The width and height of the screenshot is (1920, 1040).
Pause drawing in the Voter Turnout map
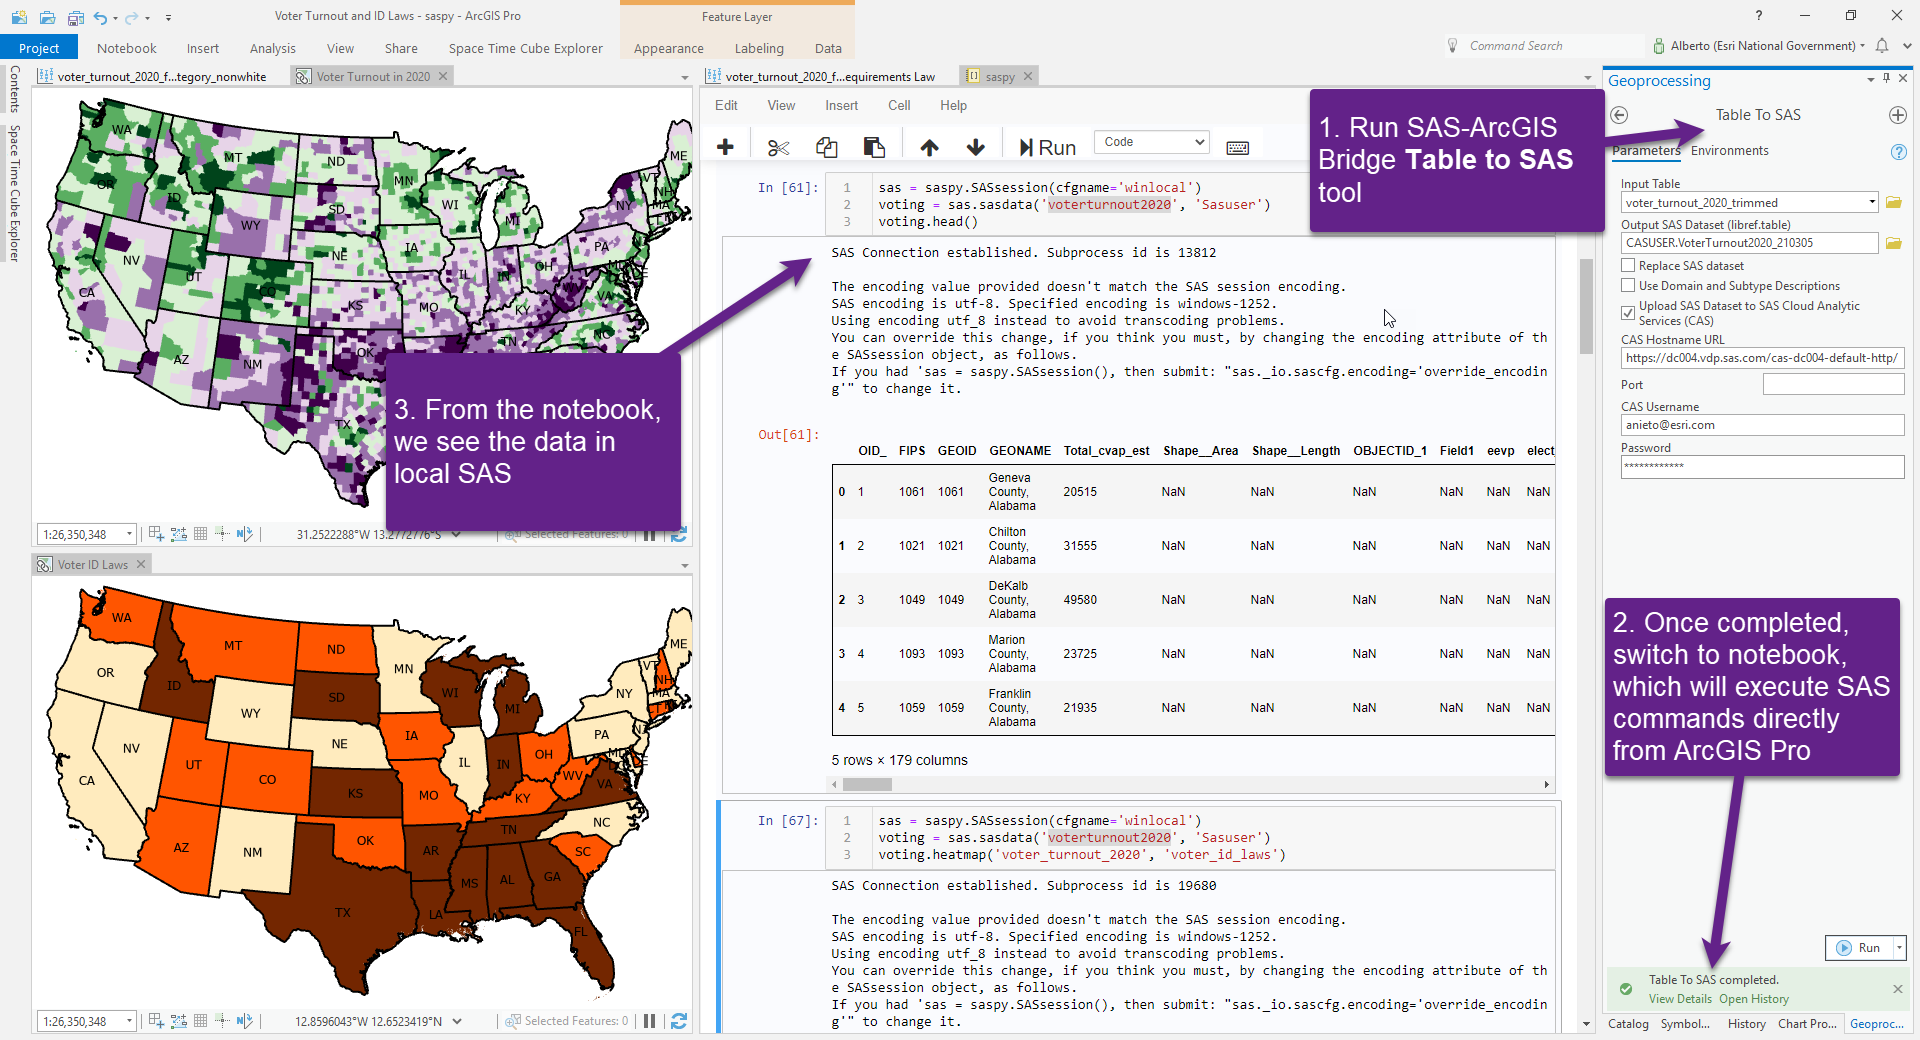(x=650, y=535)
